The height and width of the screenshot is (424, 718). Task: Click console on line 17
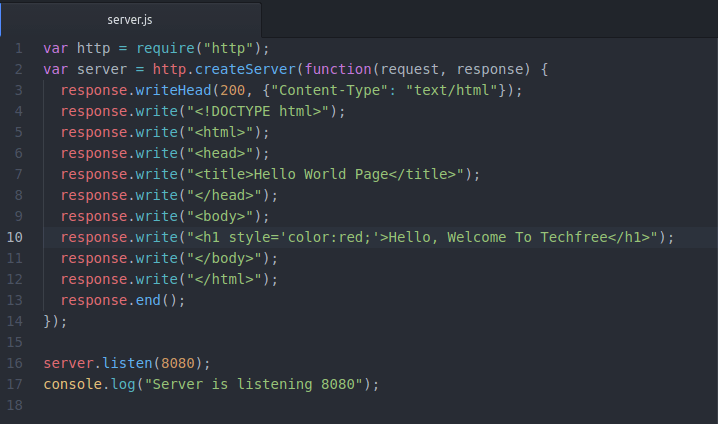click(x=73, y=385)
